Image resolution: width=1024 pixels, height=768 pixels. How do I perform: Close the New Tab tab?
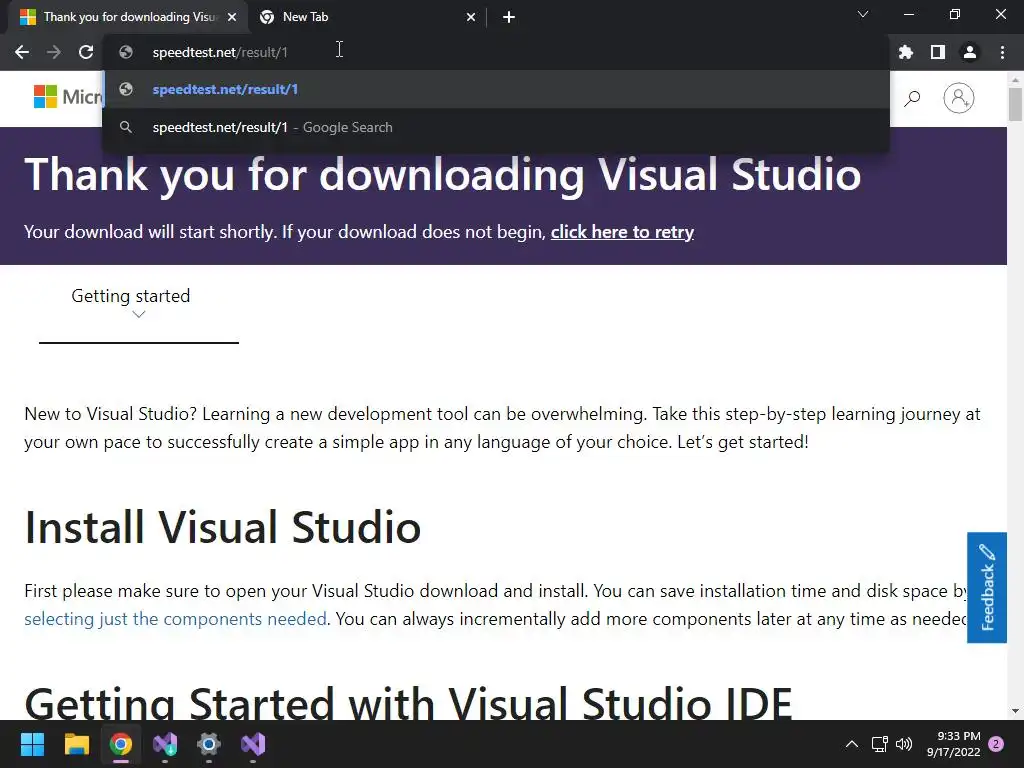[x=471, y=17]
